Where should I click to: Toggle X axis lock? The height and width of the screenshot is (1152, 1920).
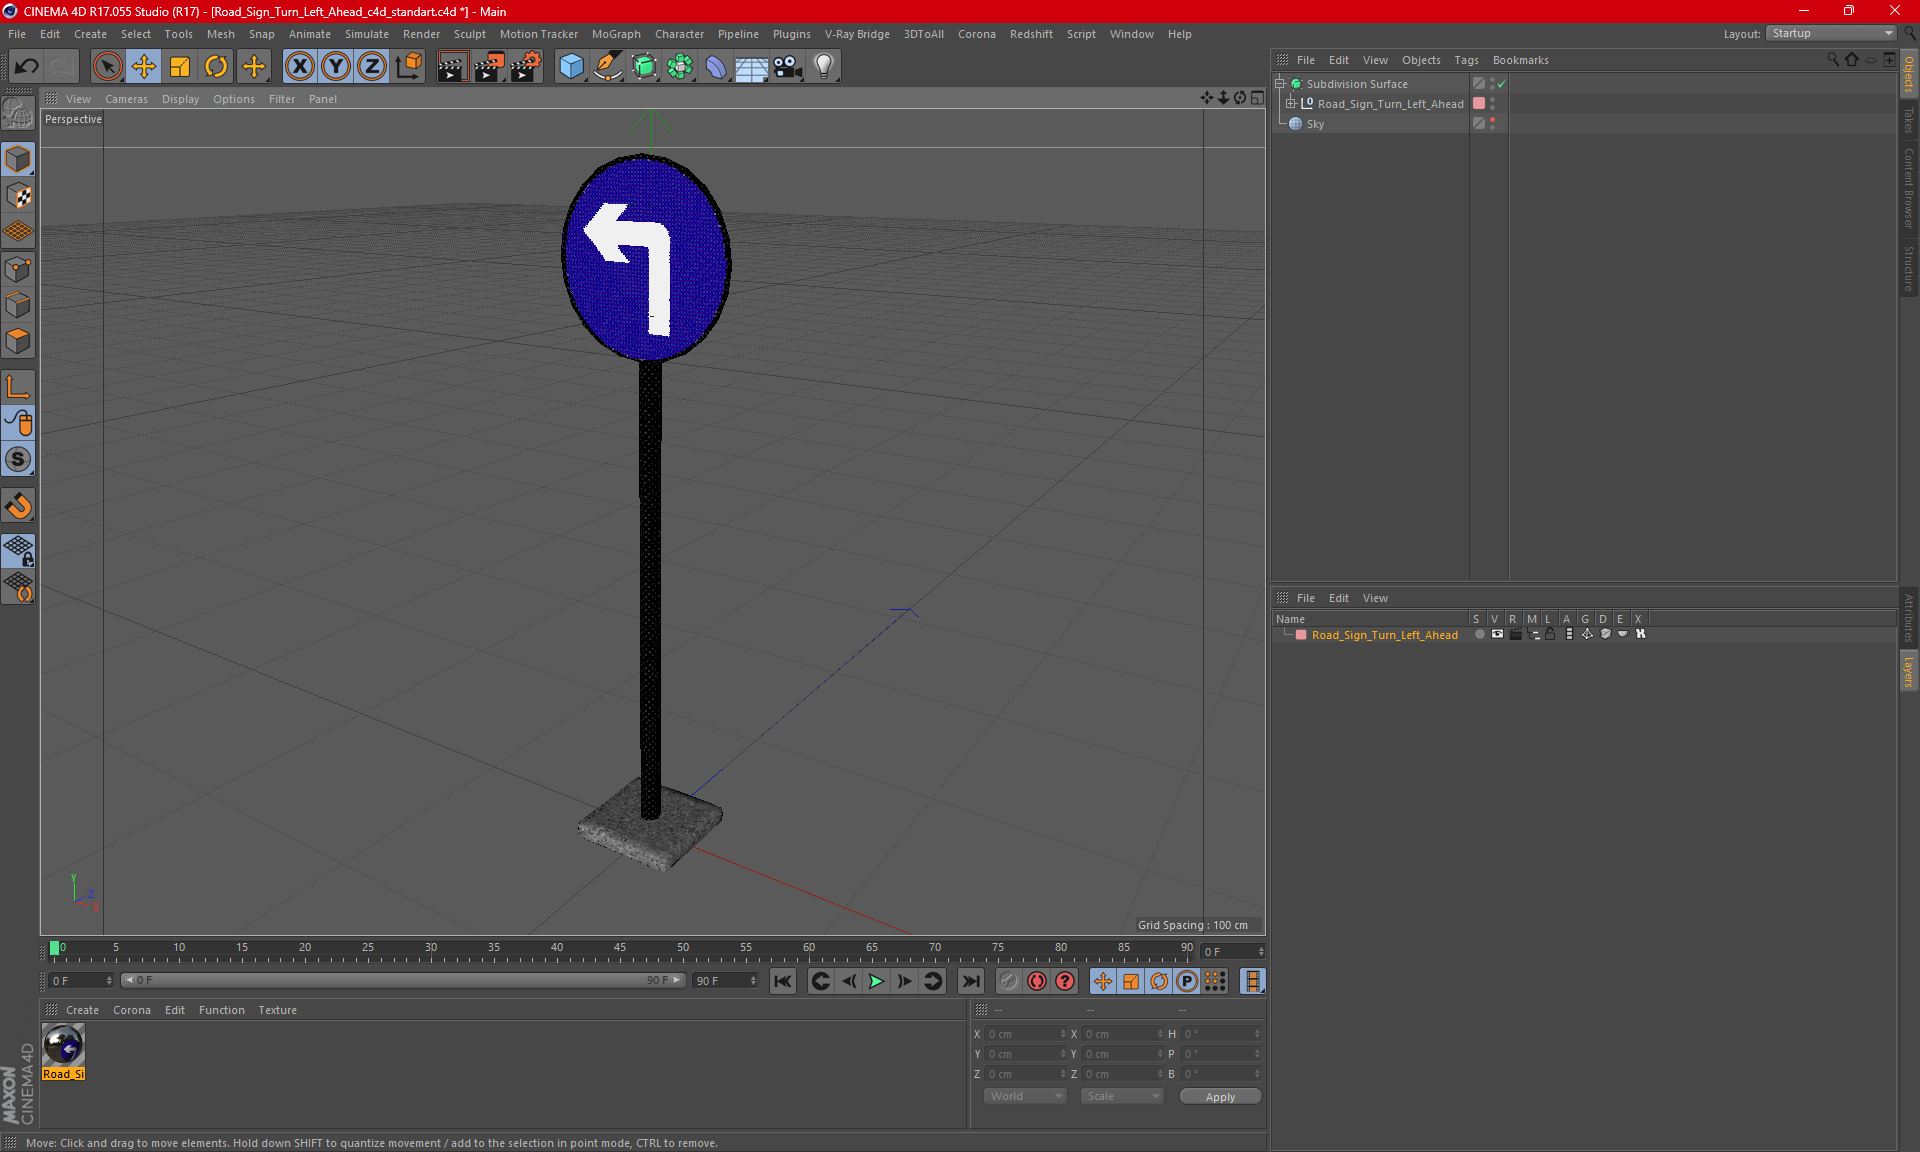coord(299,66)
